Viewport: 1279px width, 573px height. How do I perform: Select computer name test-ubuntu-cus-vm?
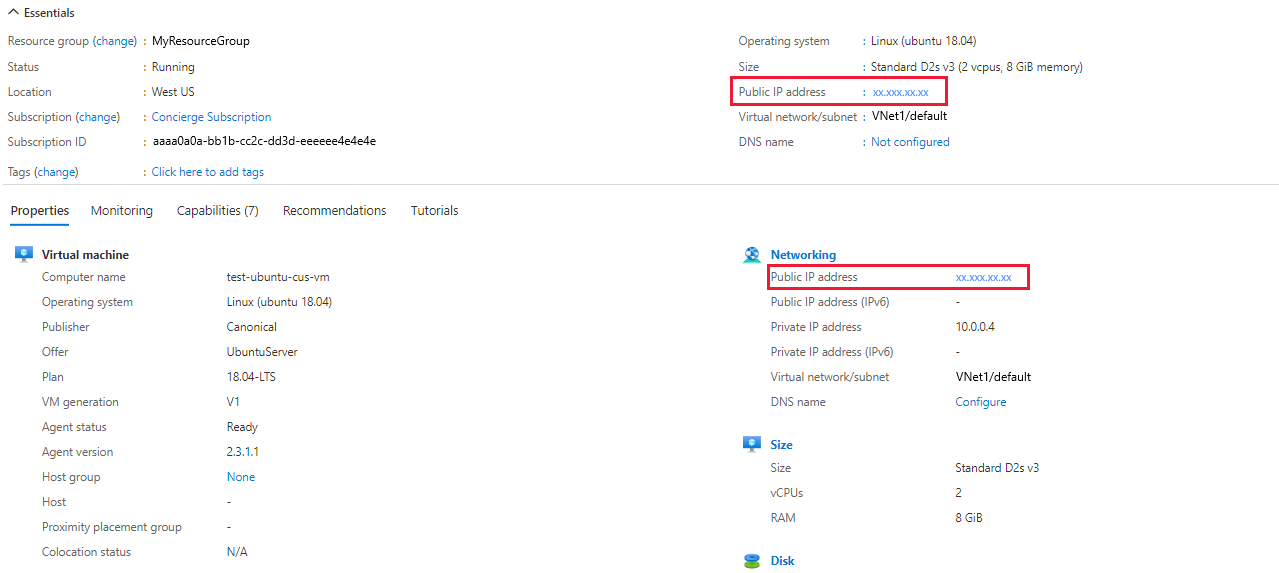(278, 277)
